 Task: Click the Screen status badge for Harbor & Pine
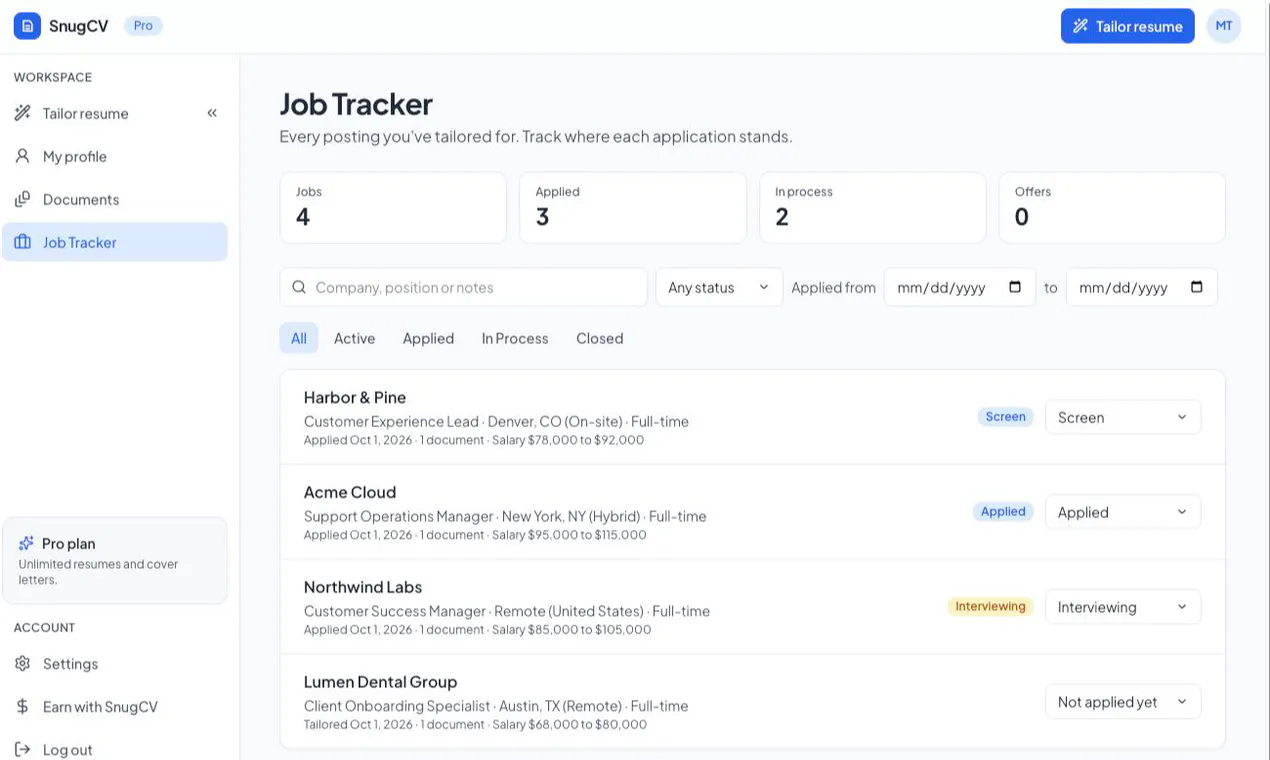(1005, 417)
